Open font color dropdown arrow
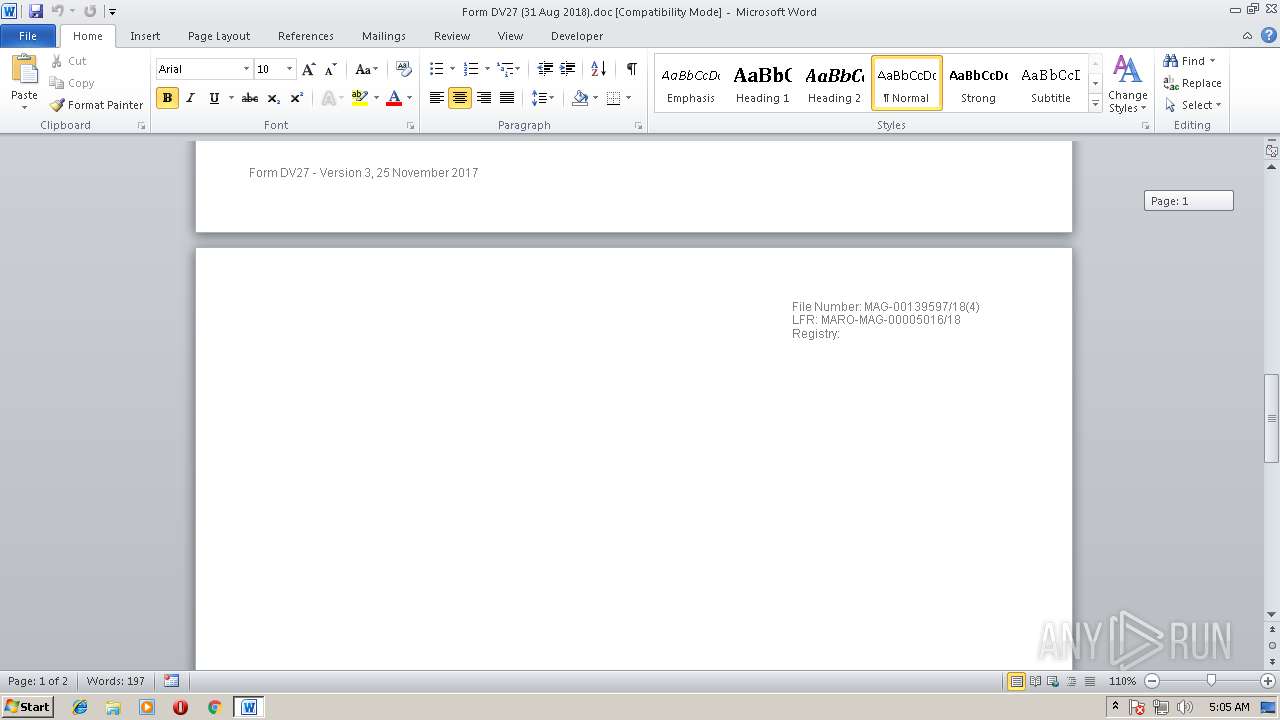1280x720 pixels. coord(409,98)
